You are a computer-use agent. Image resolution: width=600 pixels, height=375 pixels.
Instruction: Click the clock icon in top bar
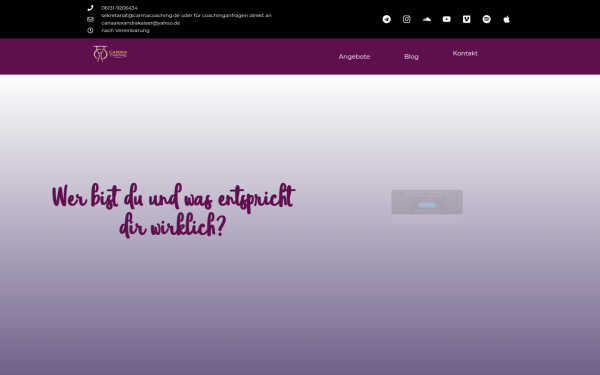click(x=90, y=30)
